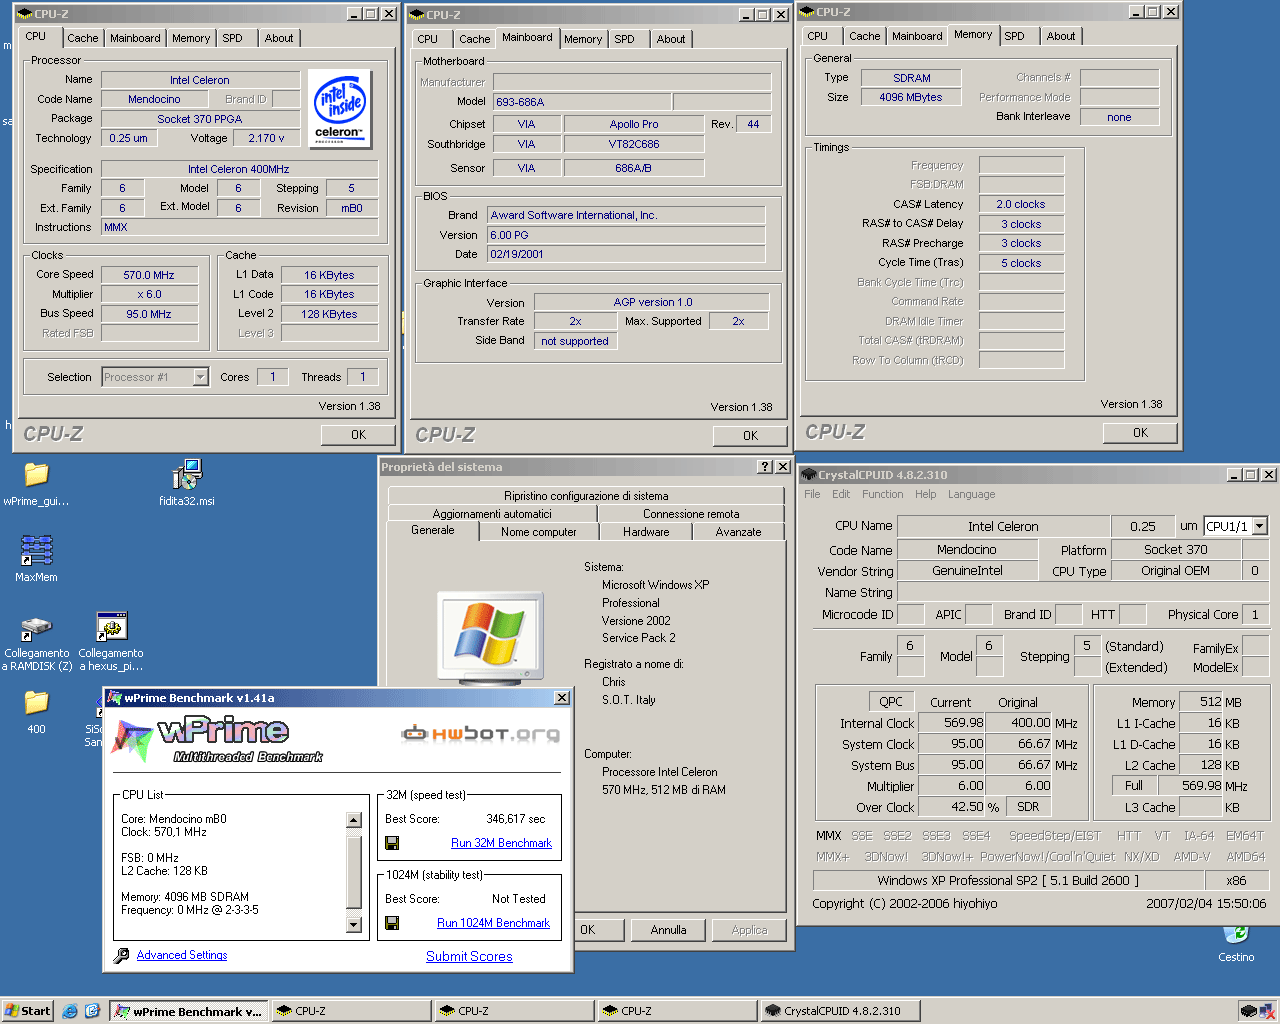Click the network tray icon with red X
1280x1024 pixels.
coord(1267,1011)
